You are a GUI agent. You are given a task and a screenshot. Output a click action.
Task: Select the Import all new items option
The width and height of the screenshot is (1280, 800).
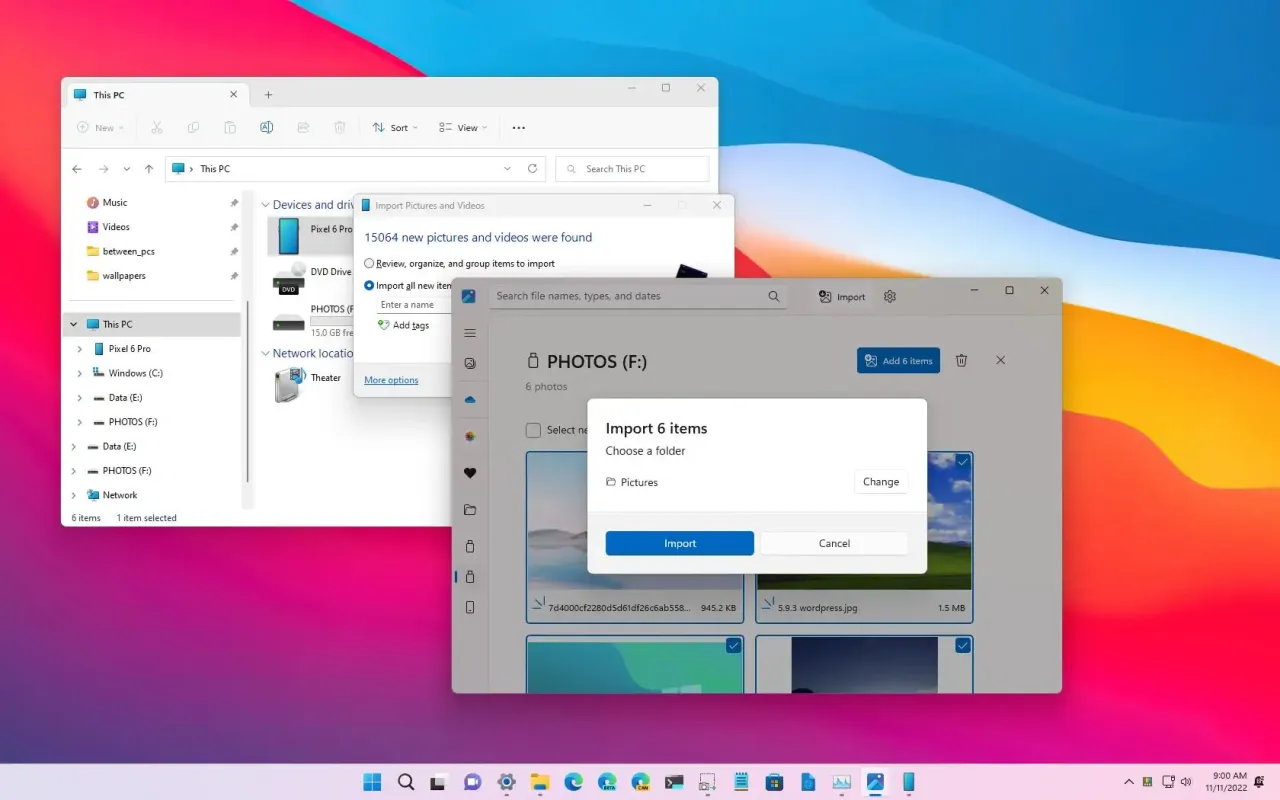click(369, 286)
